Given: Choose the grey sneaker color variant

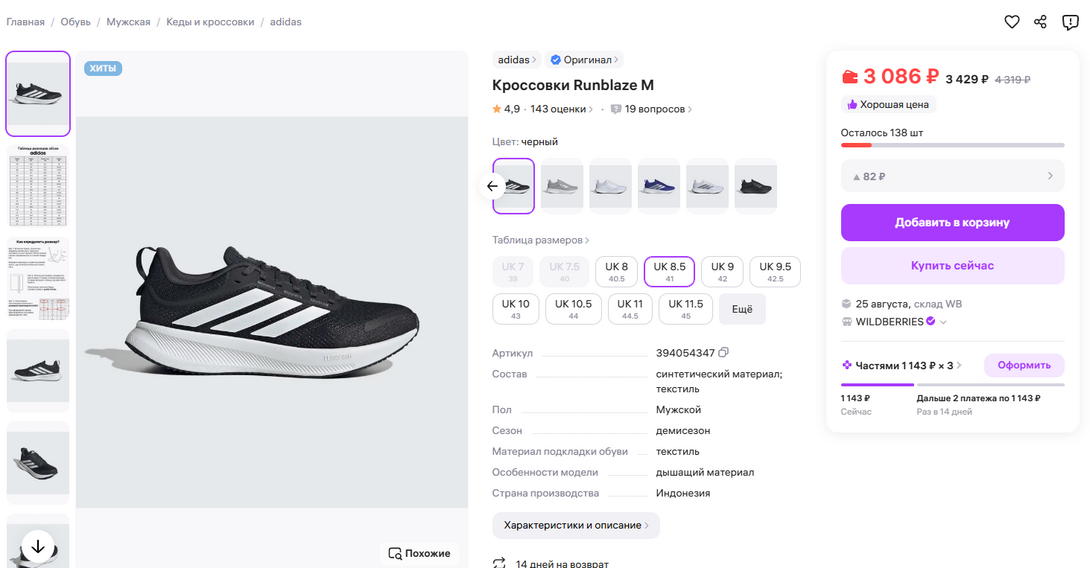Looking at the screenshot, I should (562, 186).
